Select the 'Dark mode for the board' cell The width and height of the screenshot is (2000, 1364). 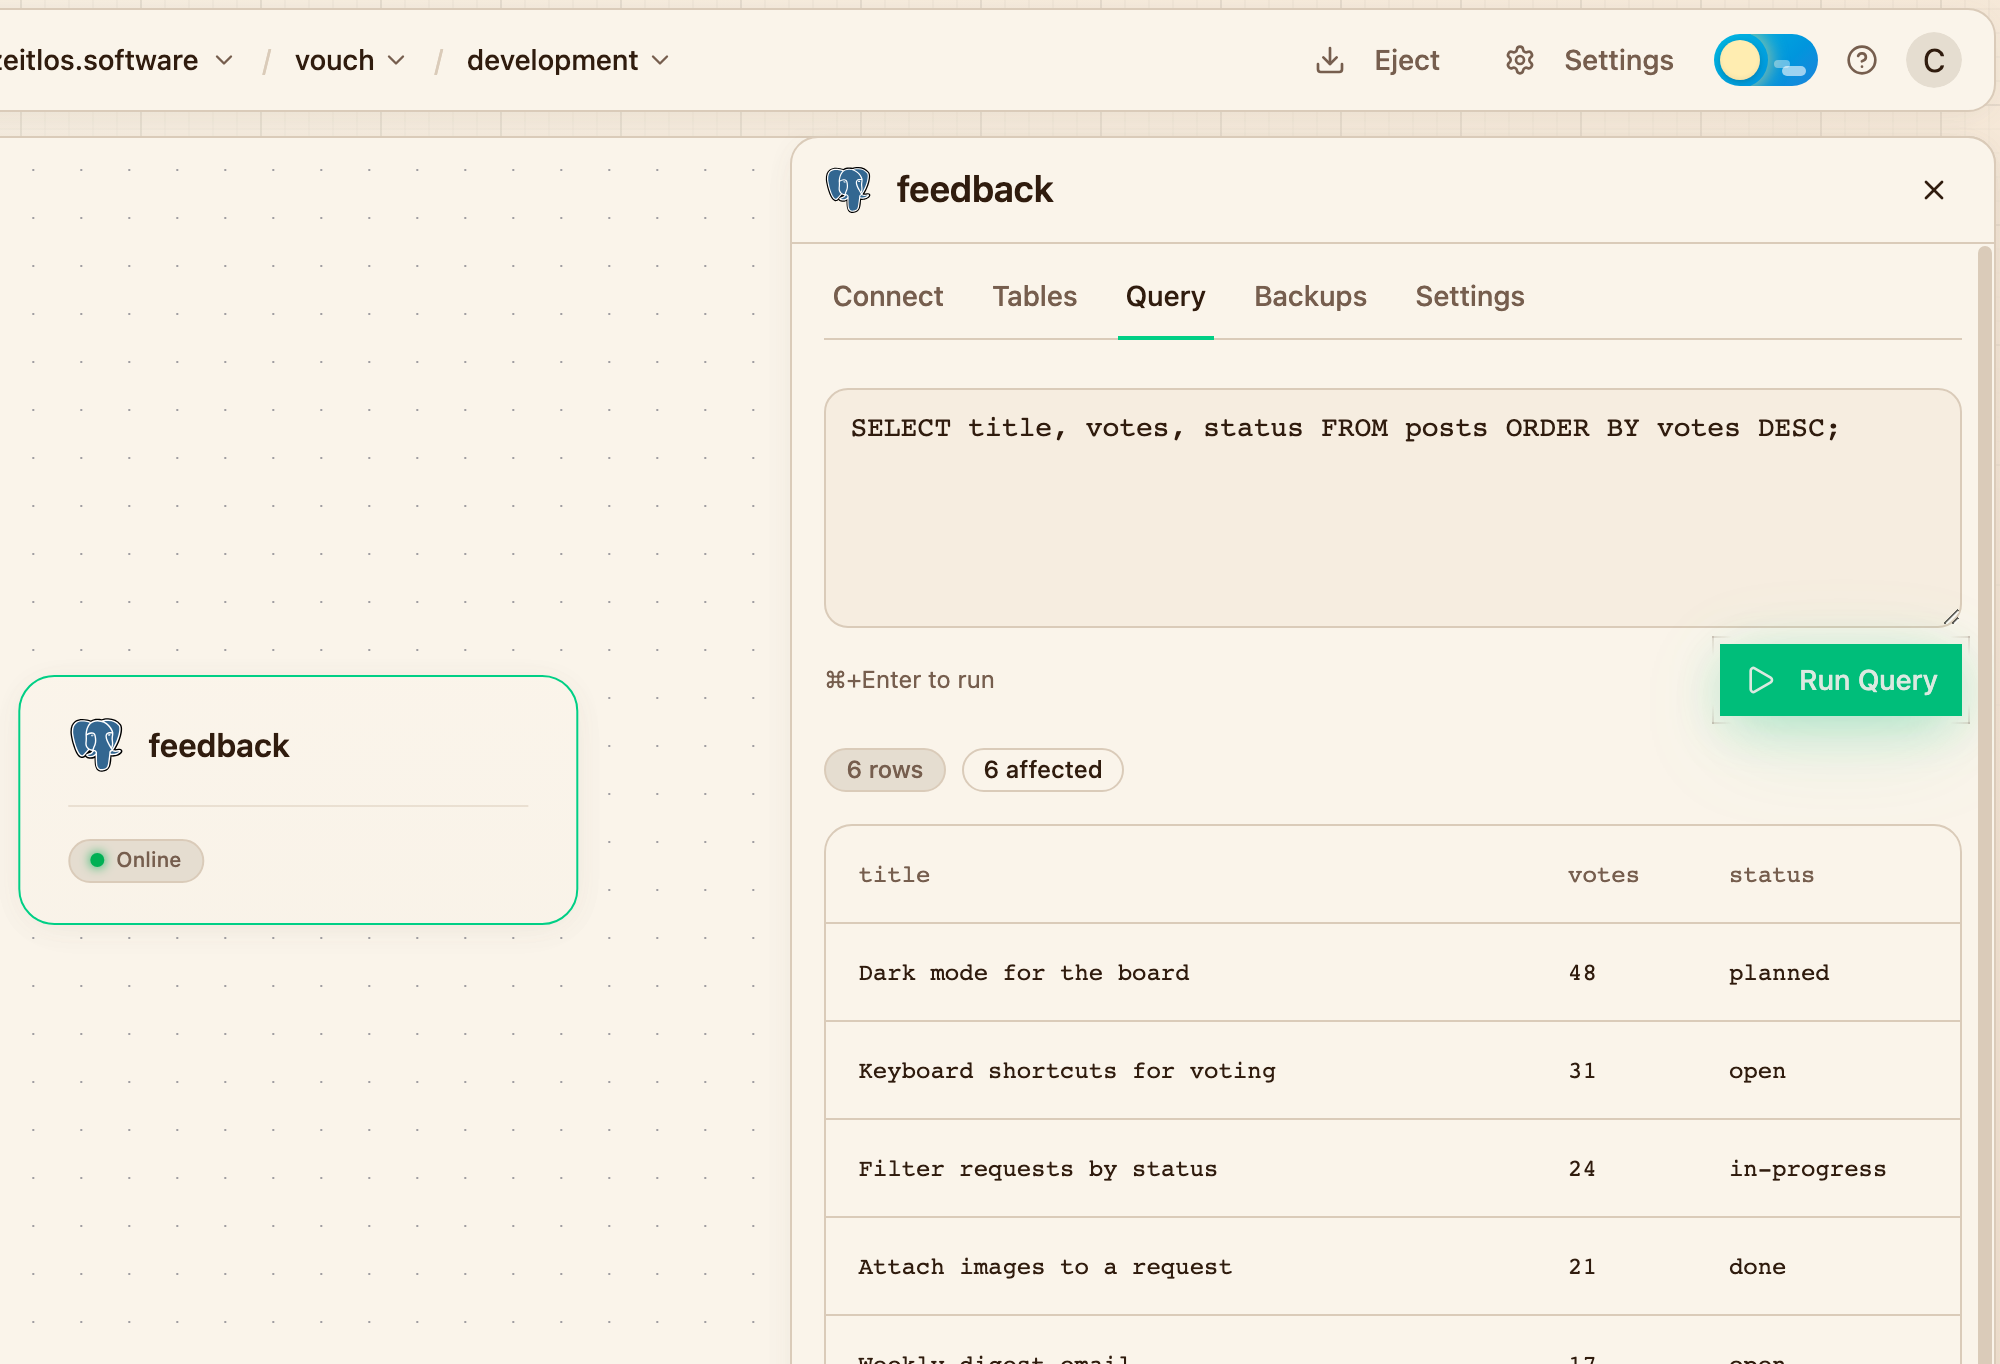coord(1024,973)
